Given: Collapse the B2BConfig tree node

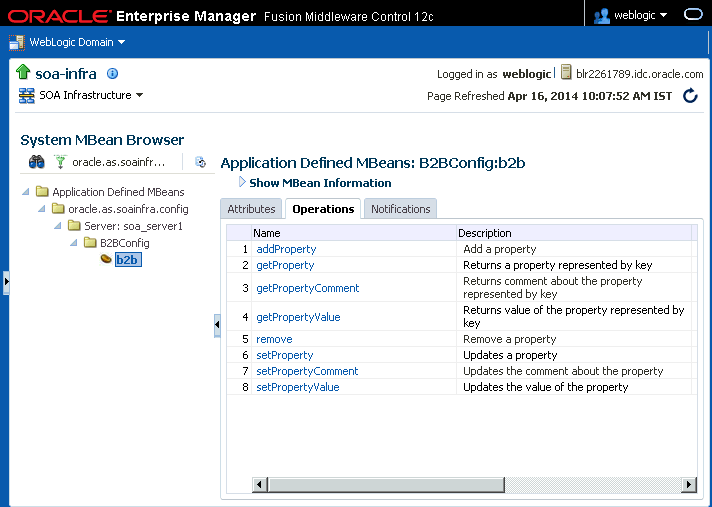Looking at the screenshot, I should pos(74,243).
